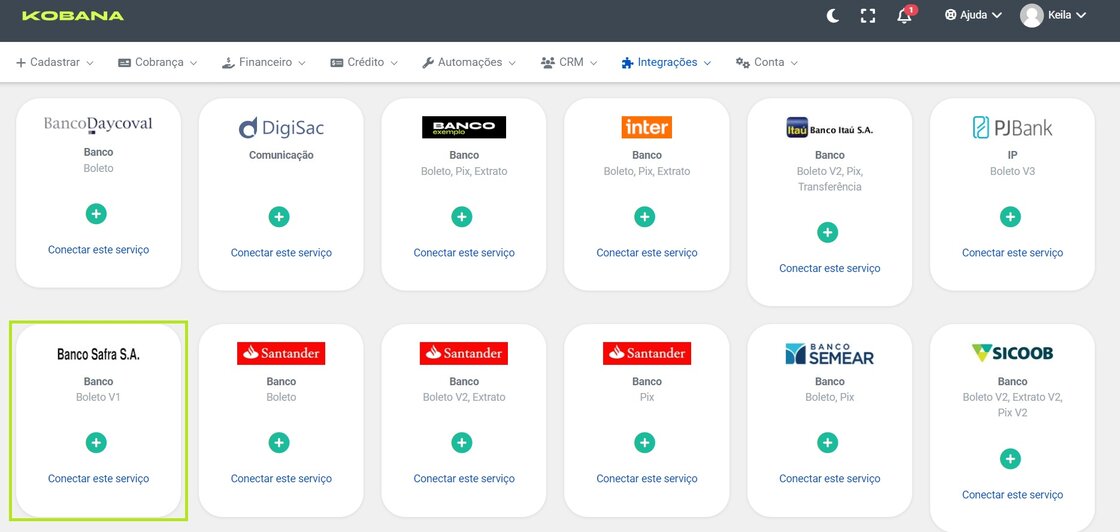Open the Cobrança menu
1120x532 pixels.
point(158,62)
